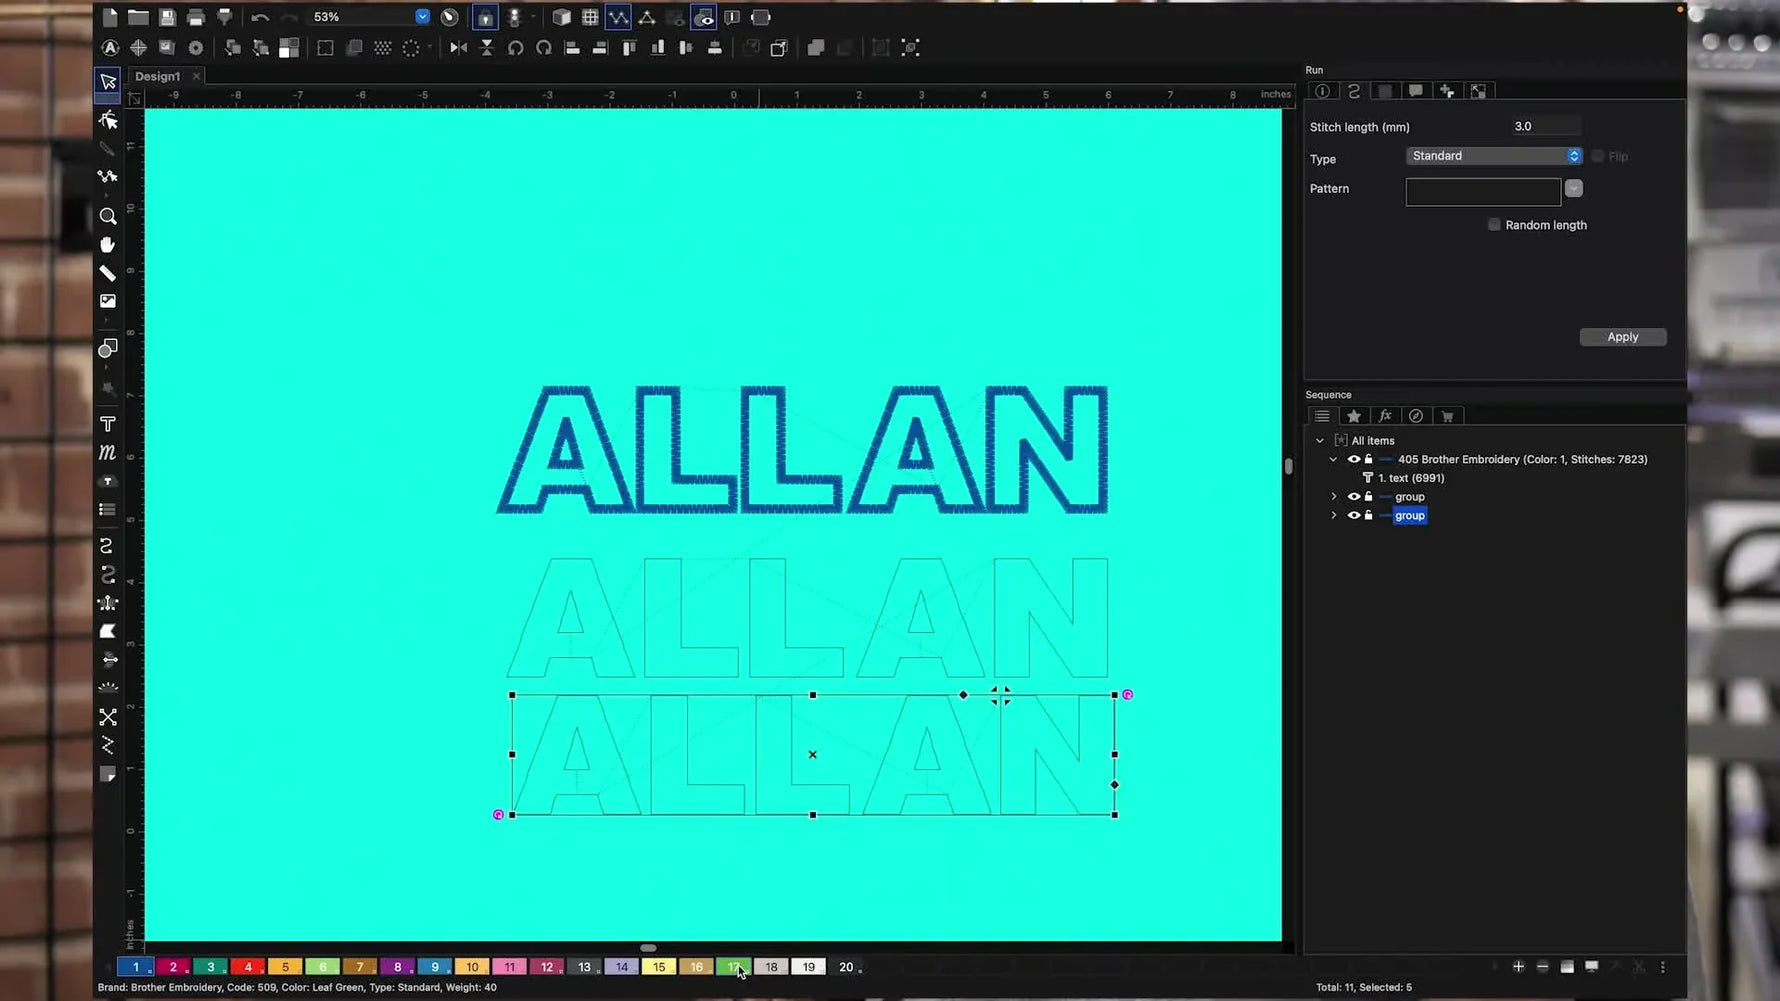Collapse the 405 Brother Embroidery node
The width and height of the screenshot is (1780, 1001).
point(1333,460)
